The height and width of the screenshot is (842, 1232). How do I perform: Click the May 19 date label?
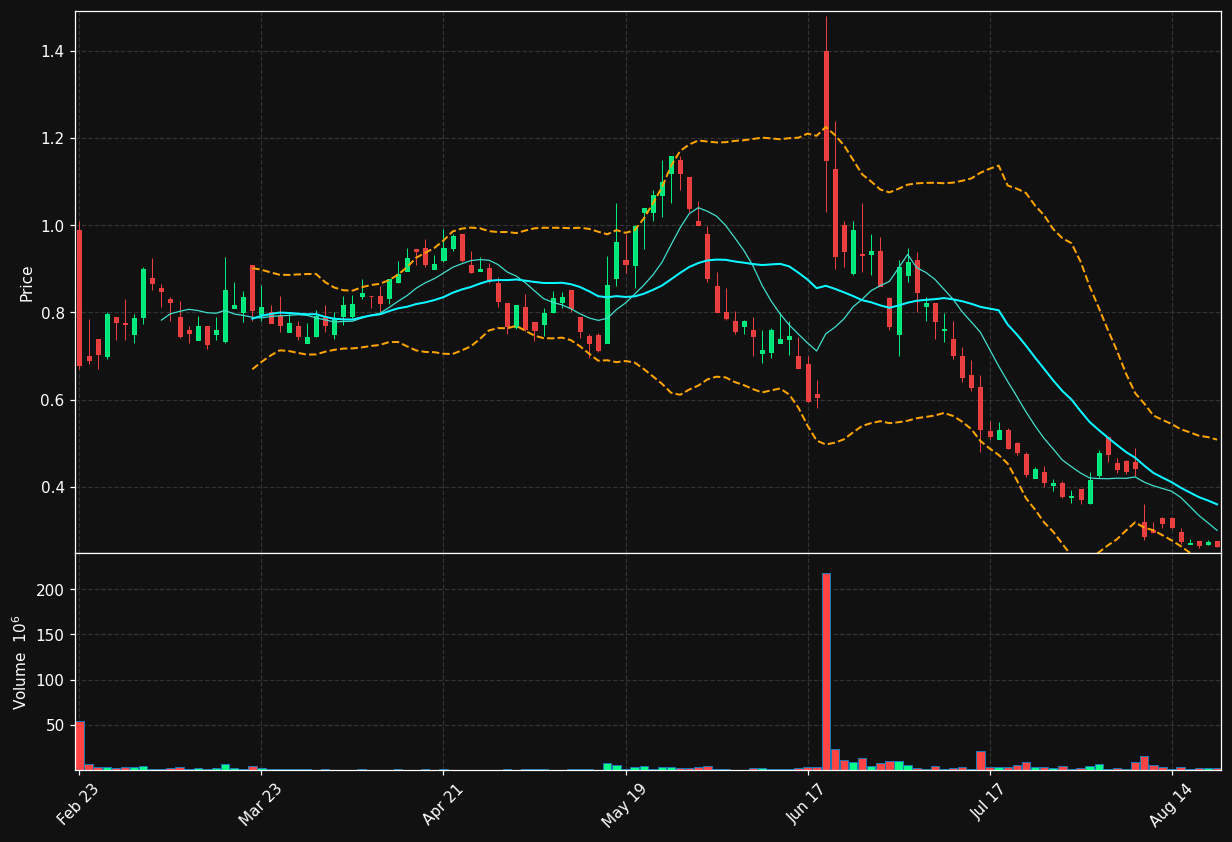coord(624,804)
